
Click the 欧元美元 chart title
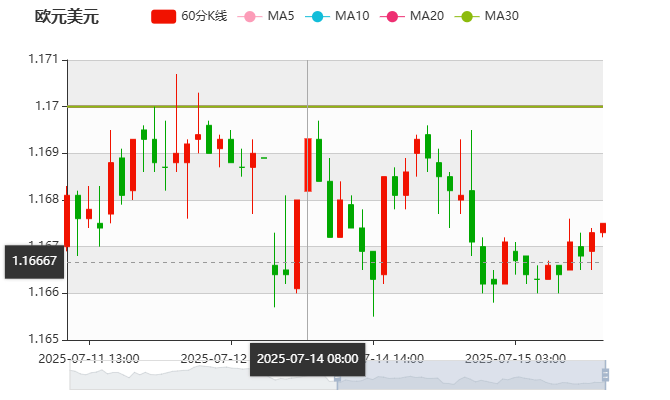click(x=67, y=17)
